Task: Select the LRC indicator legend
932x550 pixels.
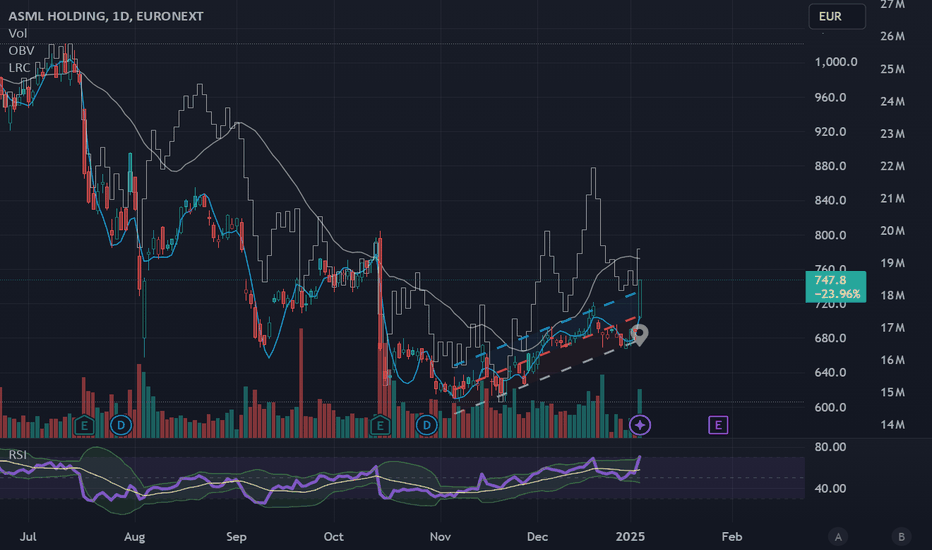Action: (x=20, y=68)
